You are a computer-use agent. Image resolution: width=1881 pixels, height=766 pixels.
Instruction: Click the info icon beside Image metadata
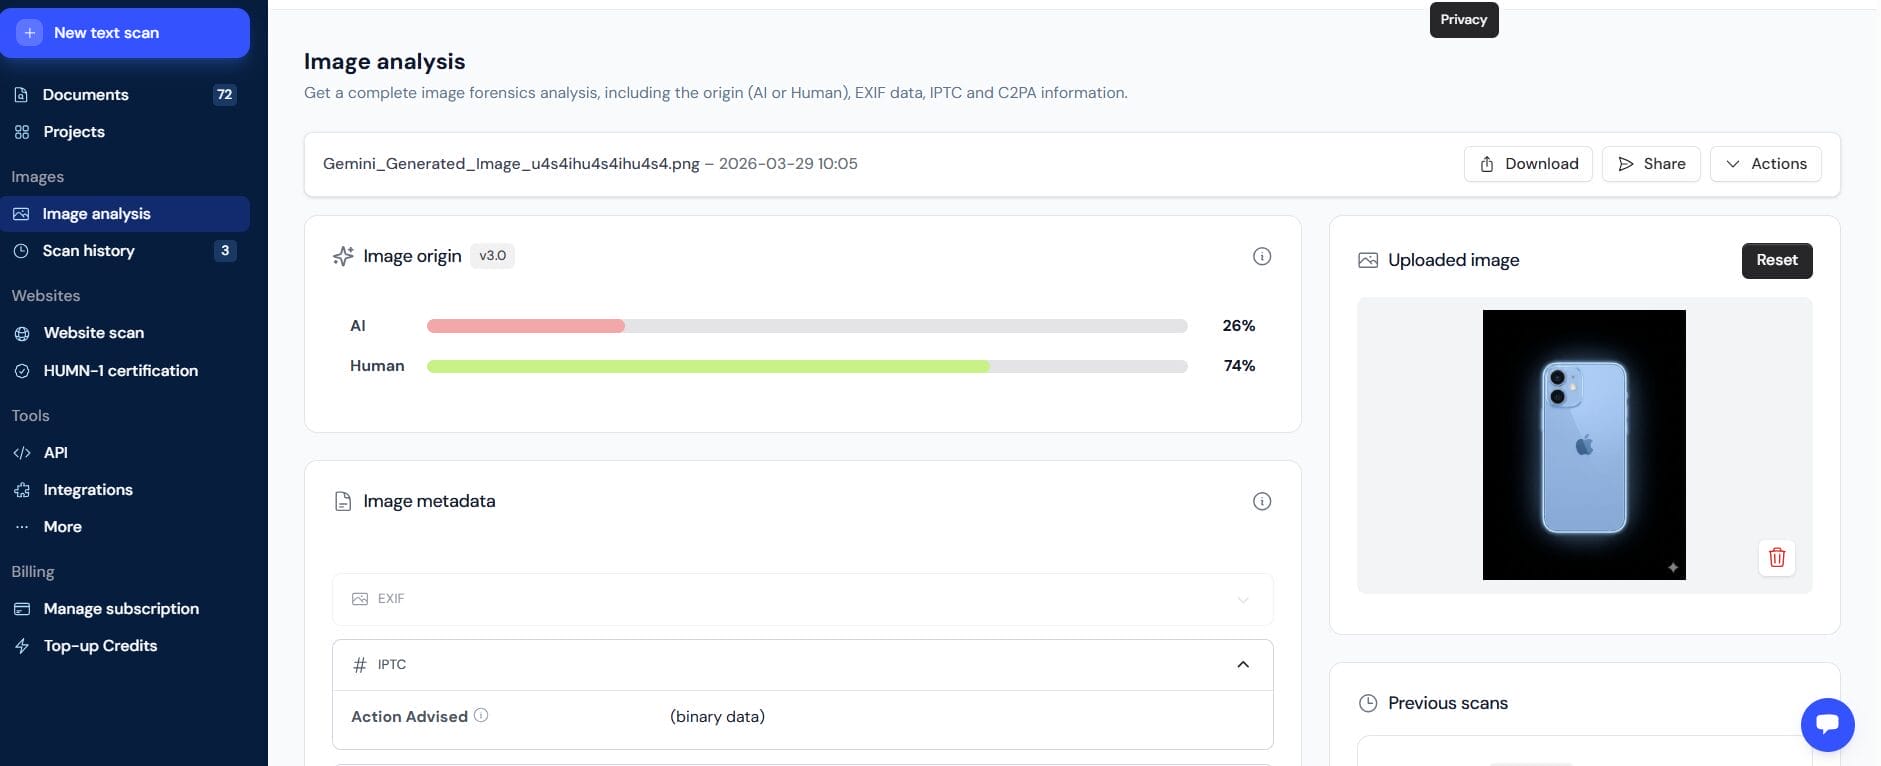(1262, 502)
